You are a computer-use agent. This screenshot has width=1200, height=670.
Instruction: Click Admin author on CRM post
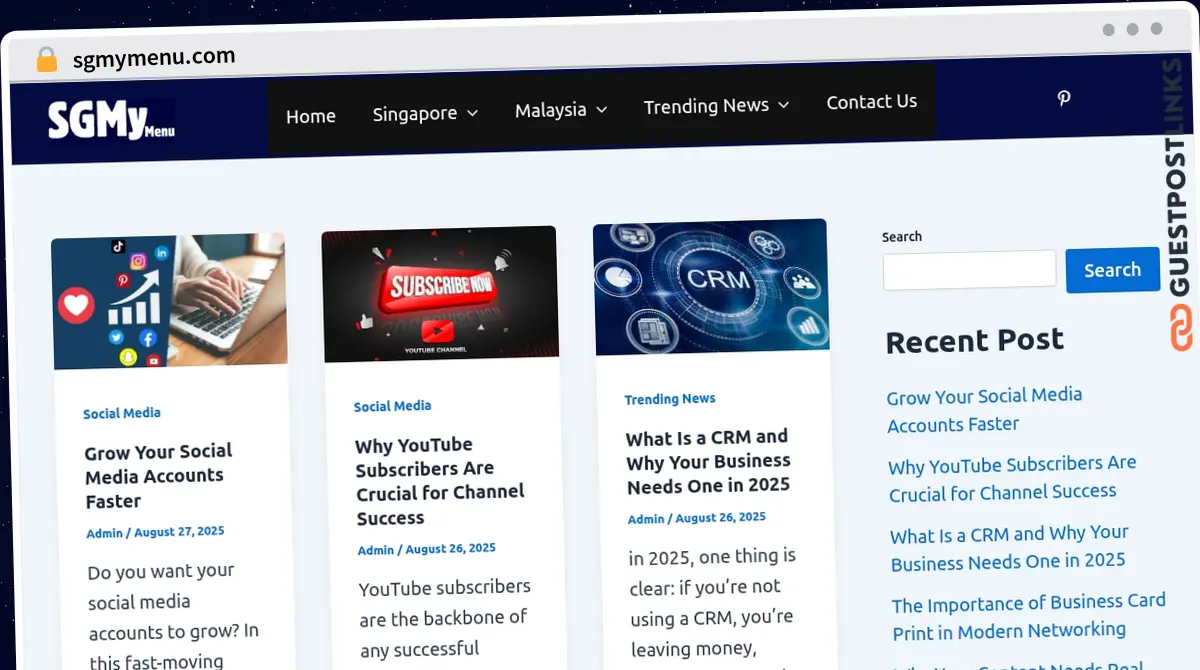(x=646, y=519)
